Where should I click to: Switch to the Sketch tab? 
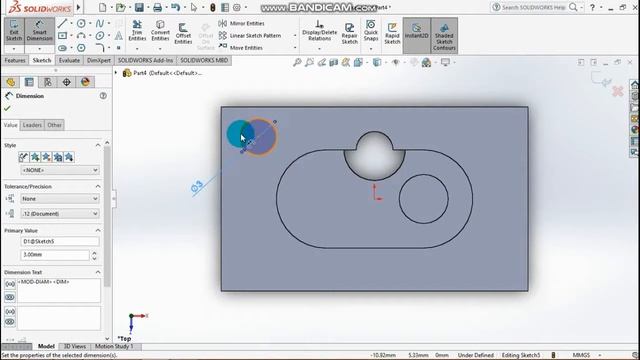[x=42, y=60]
